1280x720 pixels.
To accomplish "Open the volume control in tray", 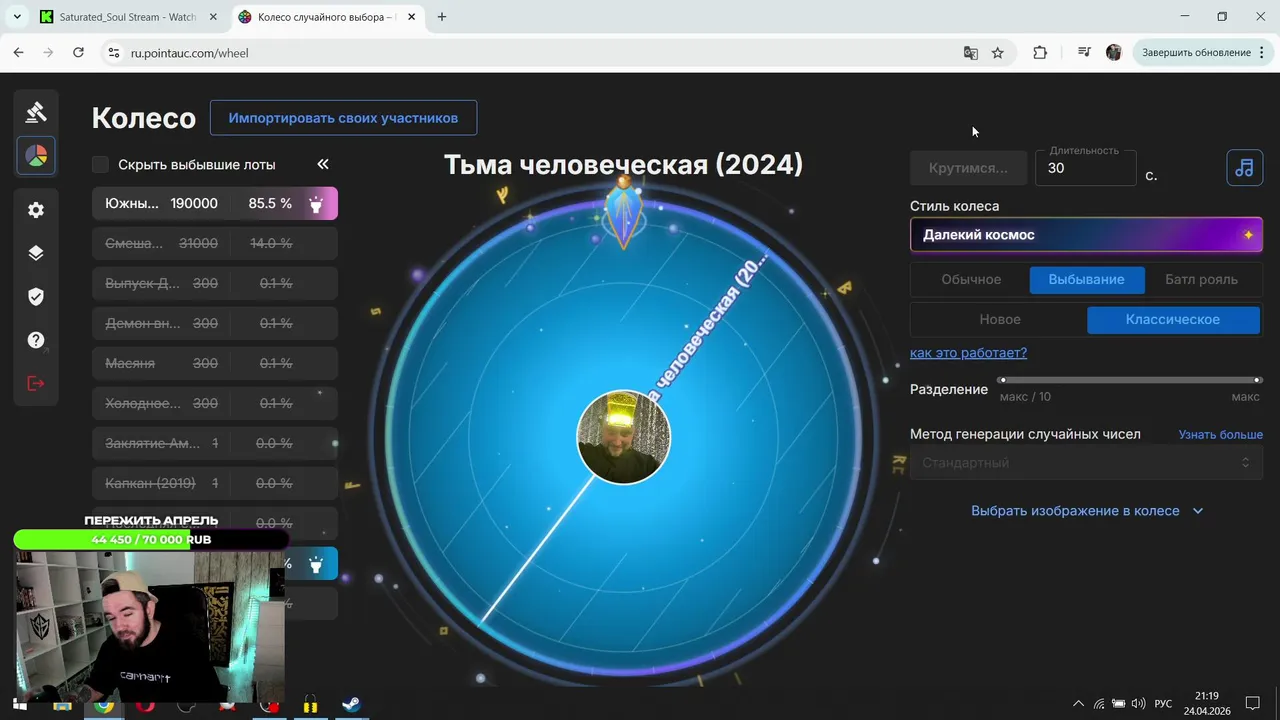I will [x=1138, y=704].
